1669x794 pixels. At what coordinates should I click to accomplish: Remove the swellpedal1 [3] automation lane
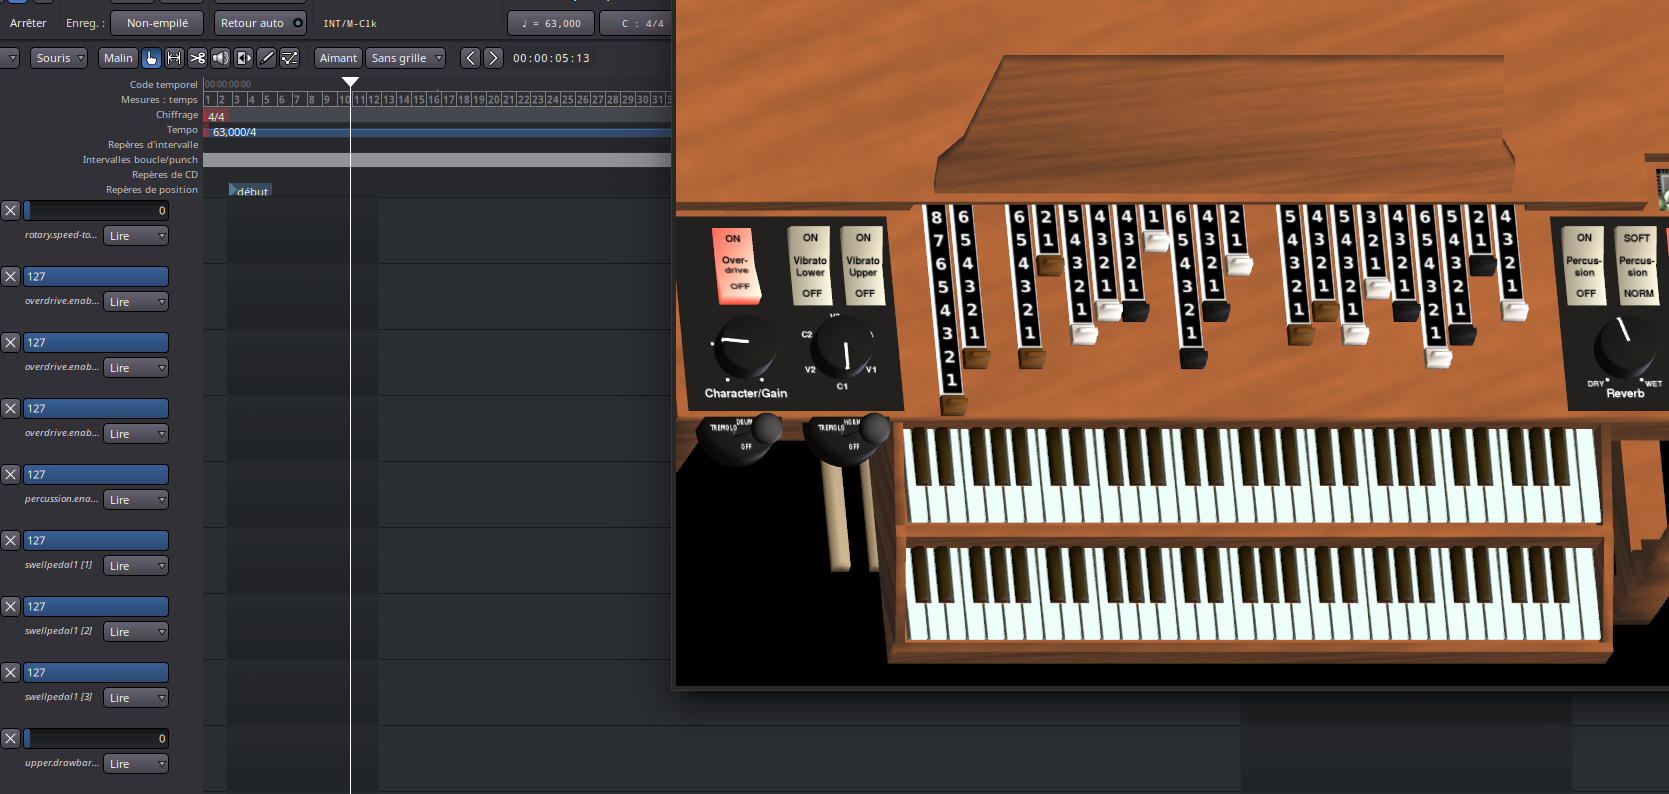point(10,672)
